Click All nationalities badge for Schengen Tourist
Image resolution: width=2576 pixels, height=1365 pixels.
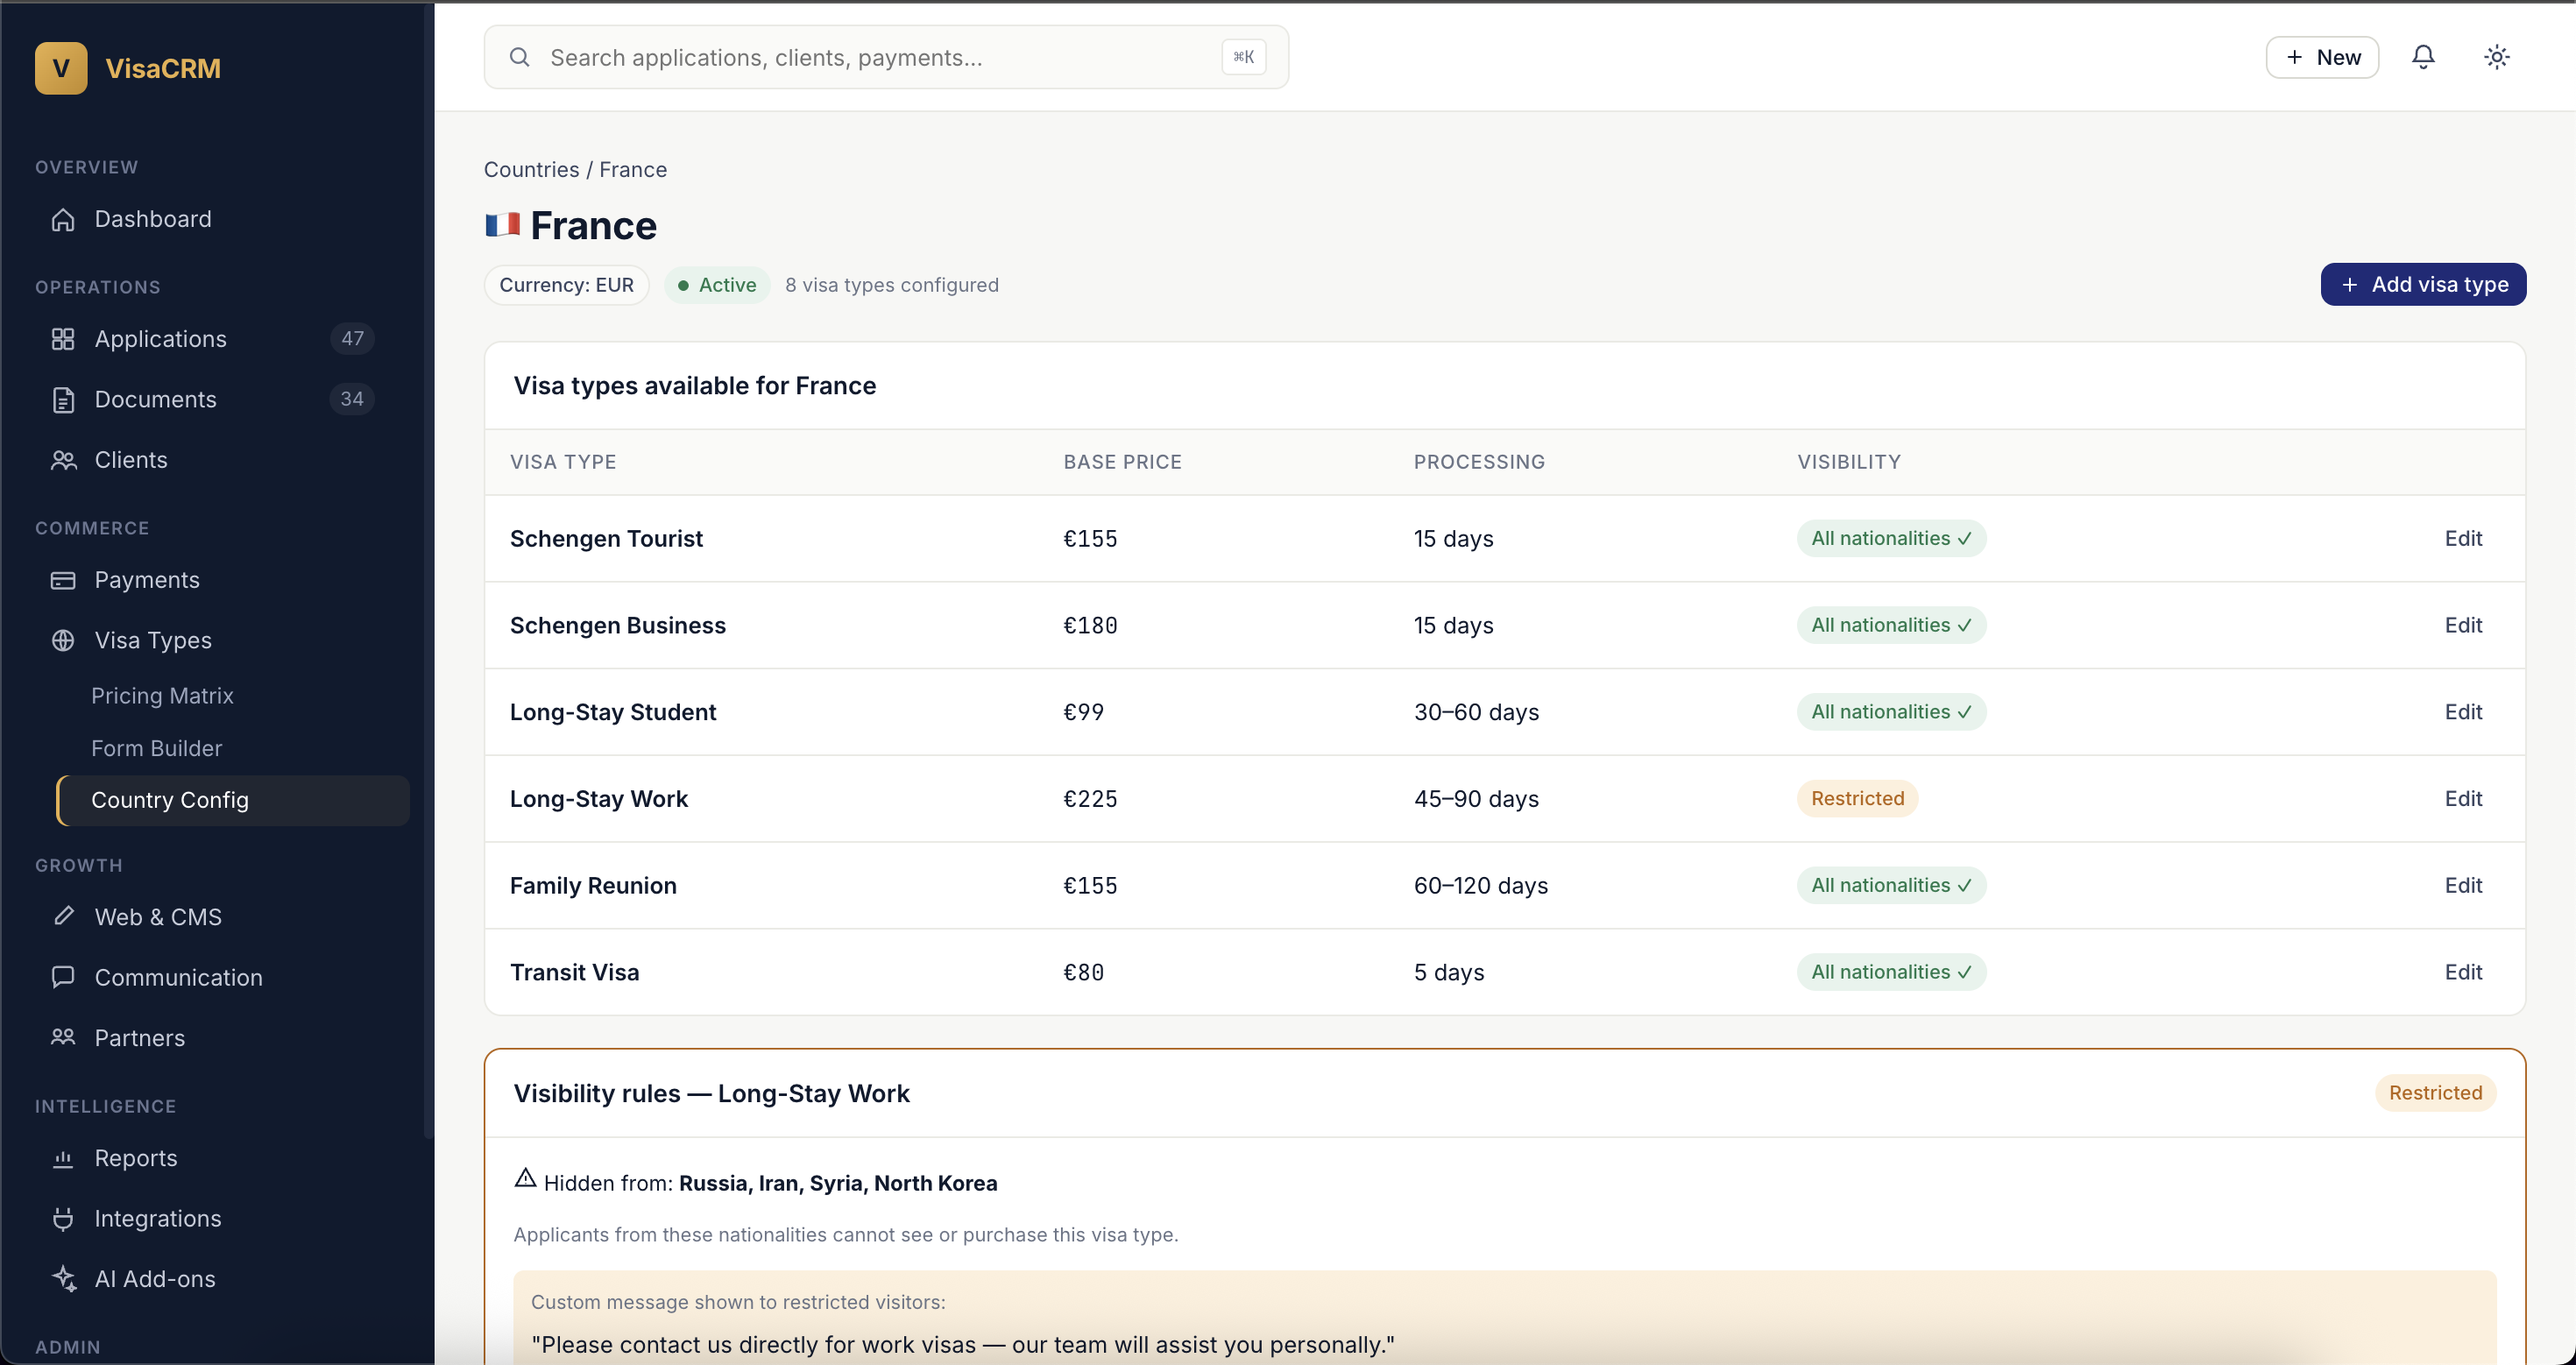pos(1891,538)
